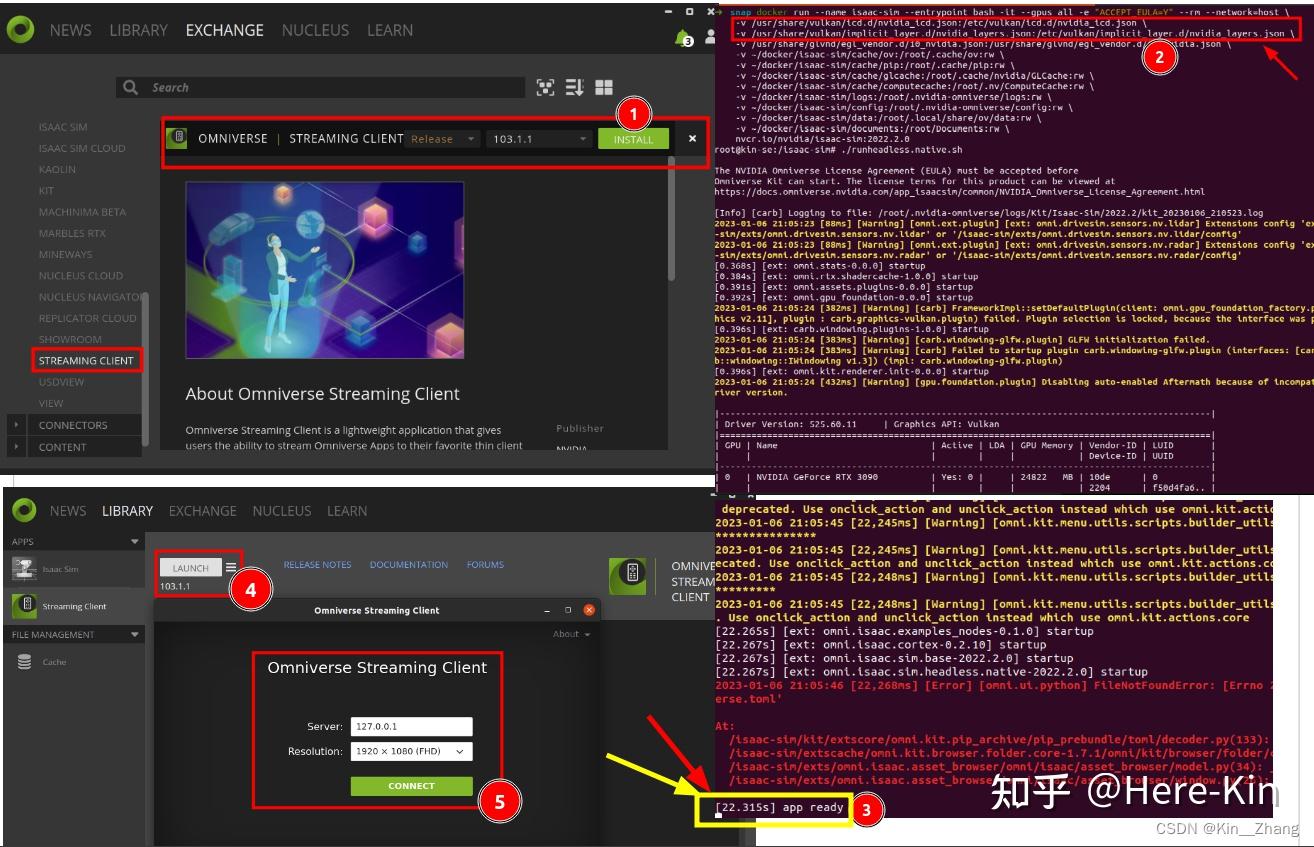Open the LEARN tab
Viewport: 1314px width, 847px height.
pyautogui.click(x=389, y=30)
